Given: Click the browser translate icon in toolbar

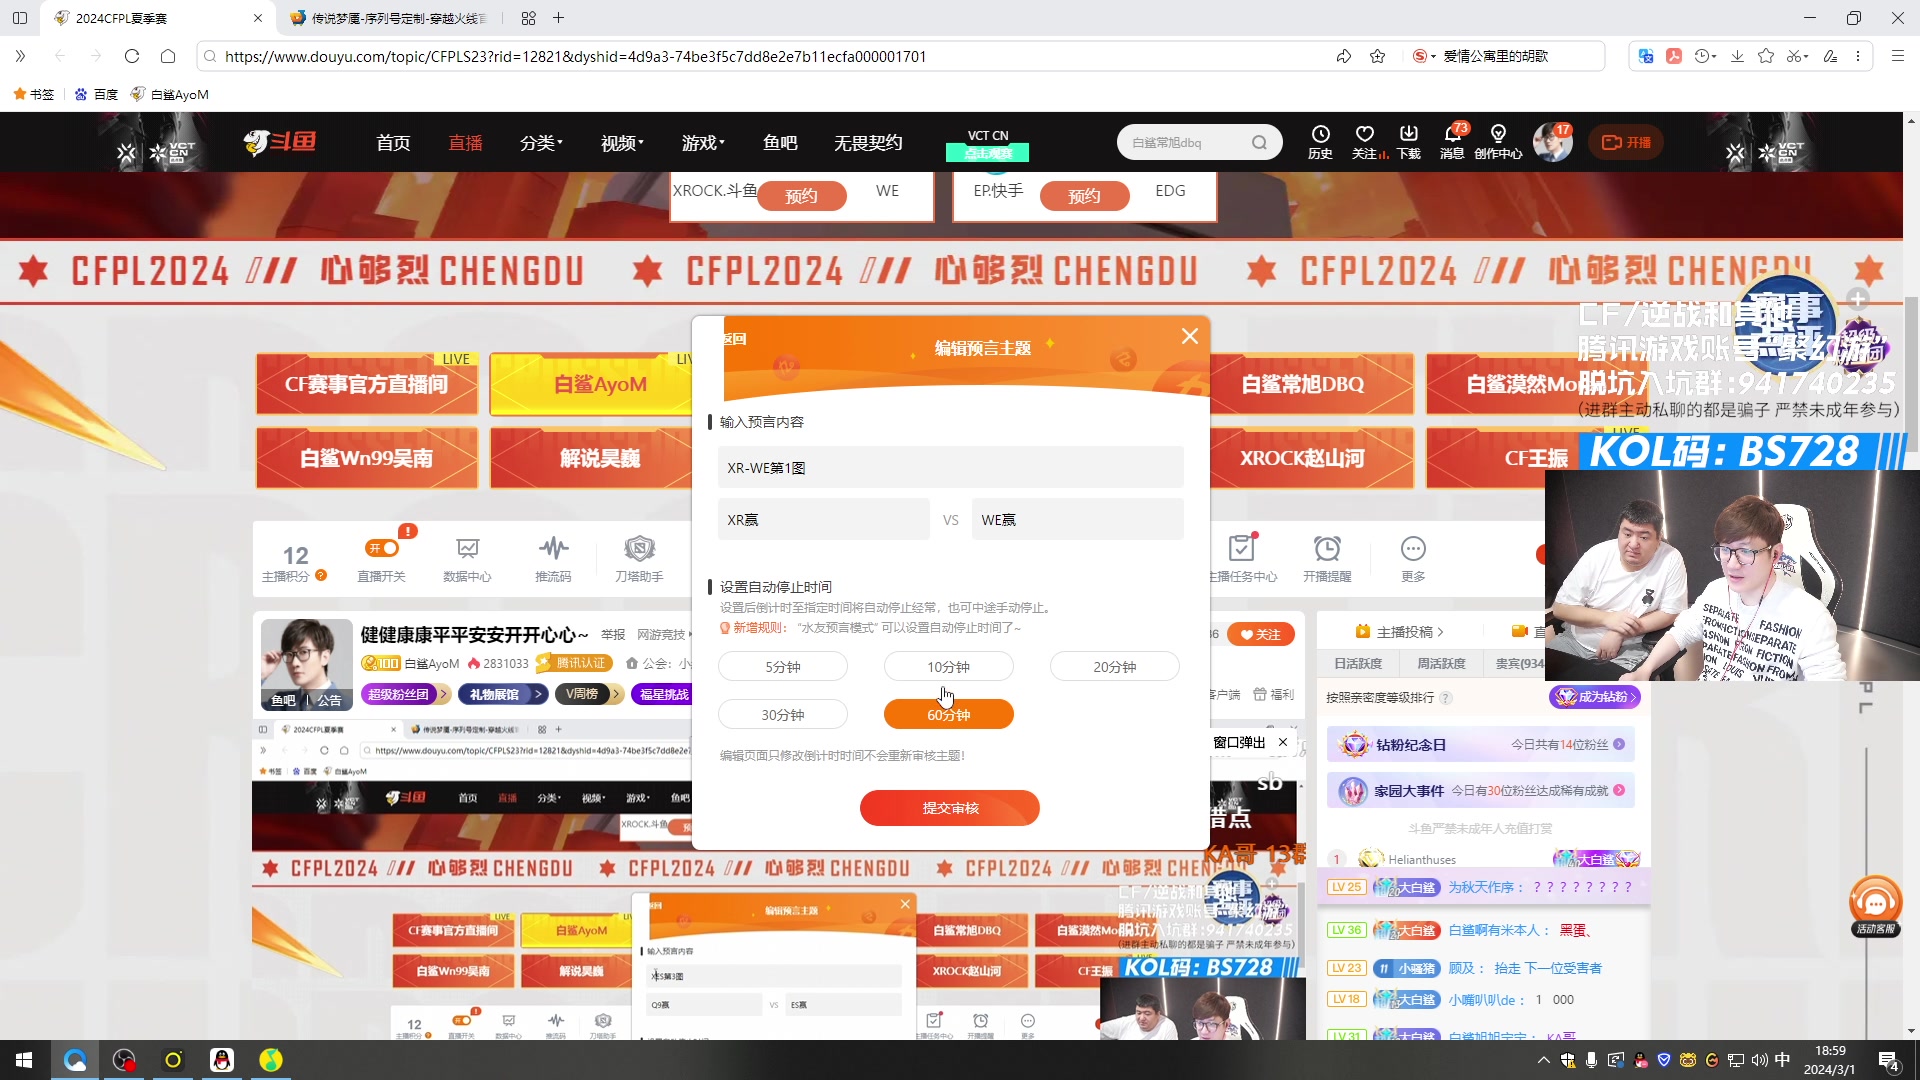Looking at the screenshot, I should pos(1646,56).
